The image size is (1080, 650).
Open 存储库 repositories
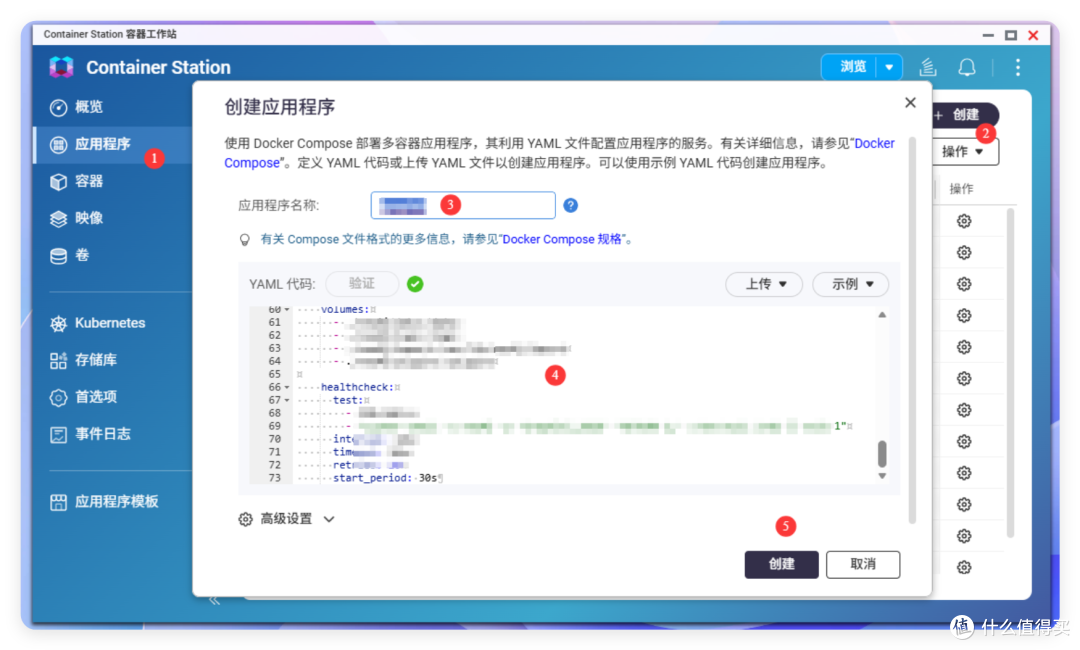click(83, 359)
